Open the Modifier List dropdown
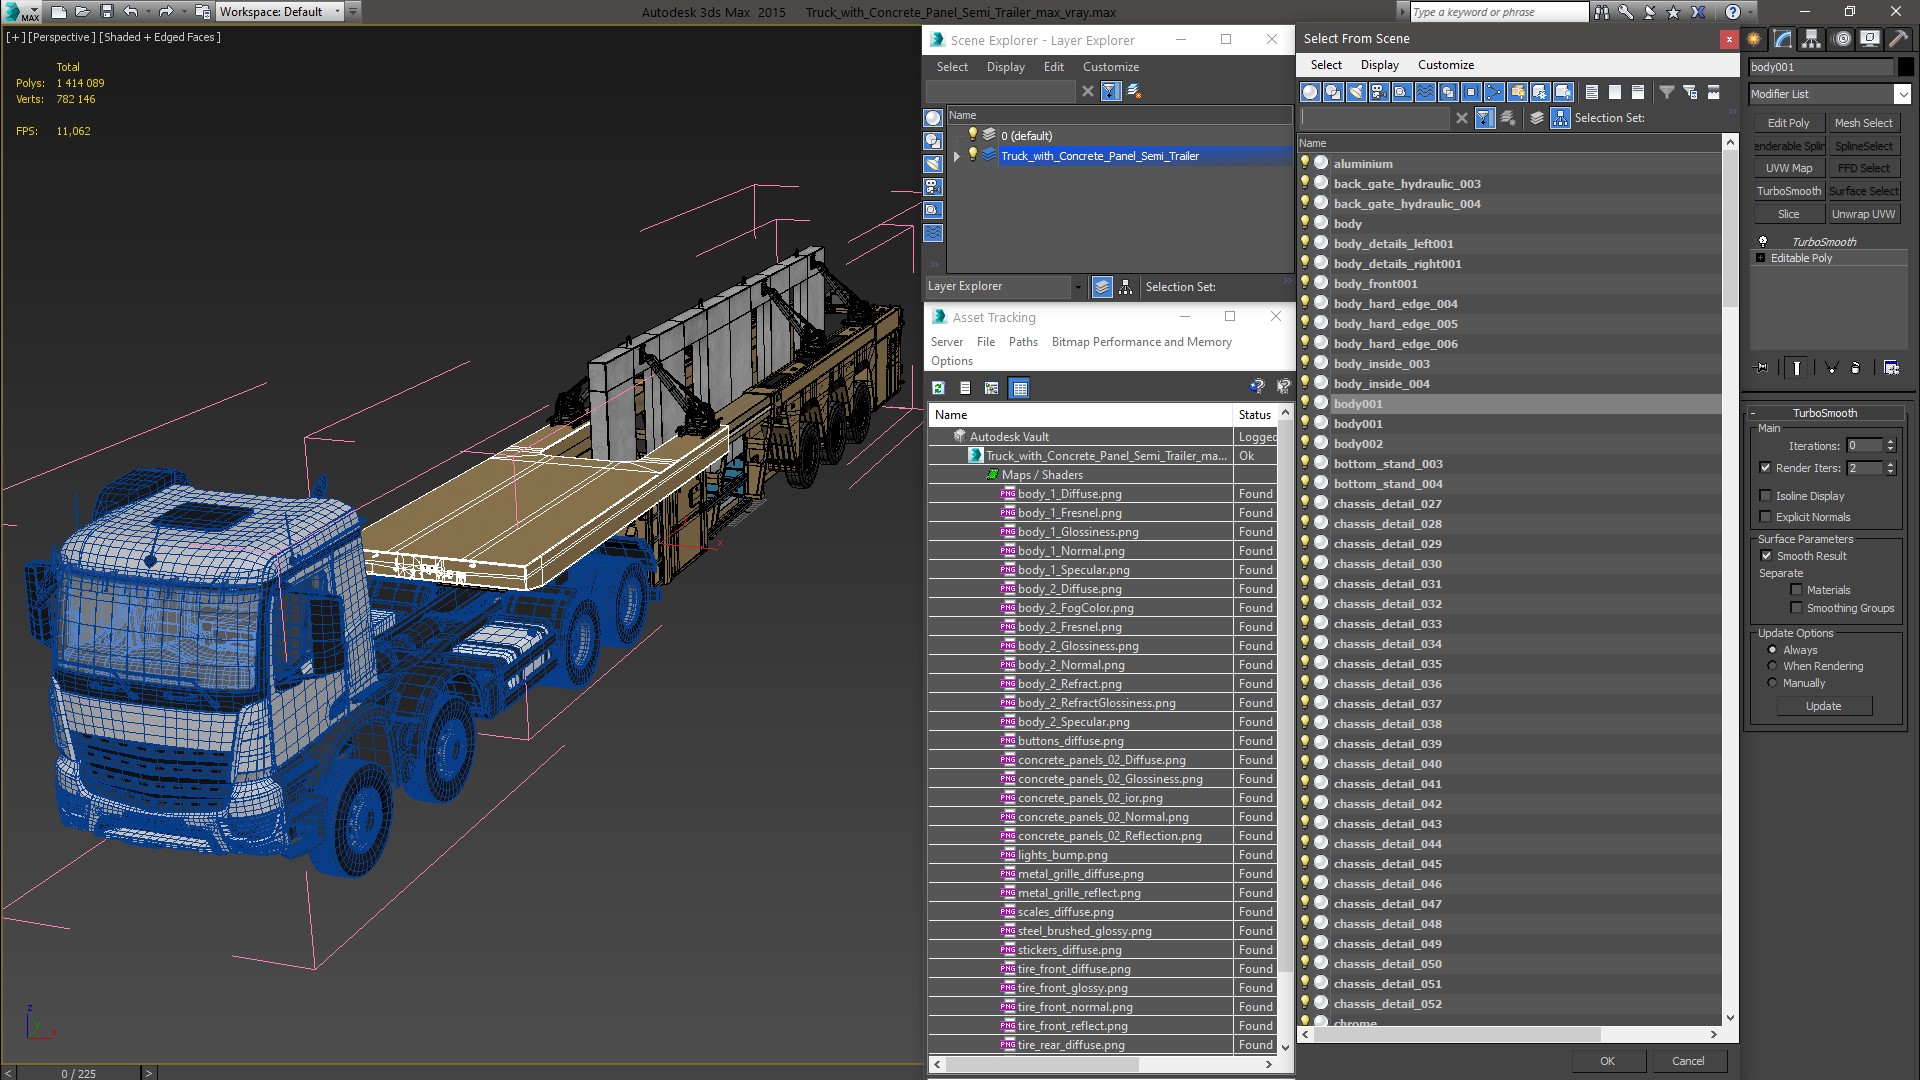This screenshot has width=1920, height=1080. pos(1902,94)
